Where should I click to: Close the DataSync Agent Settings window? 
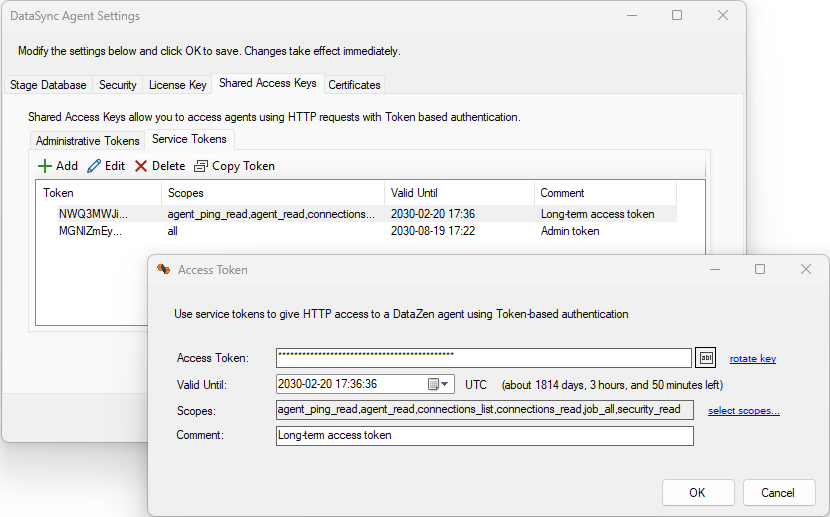point(723,15)
